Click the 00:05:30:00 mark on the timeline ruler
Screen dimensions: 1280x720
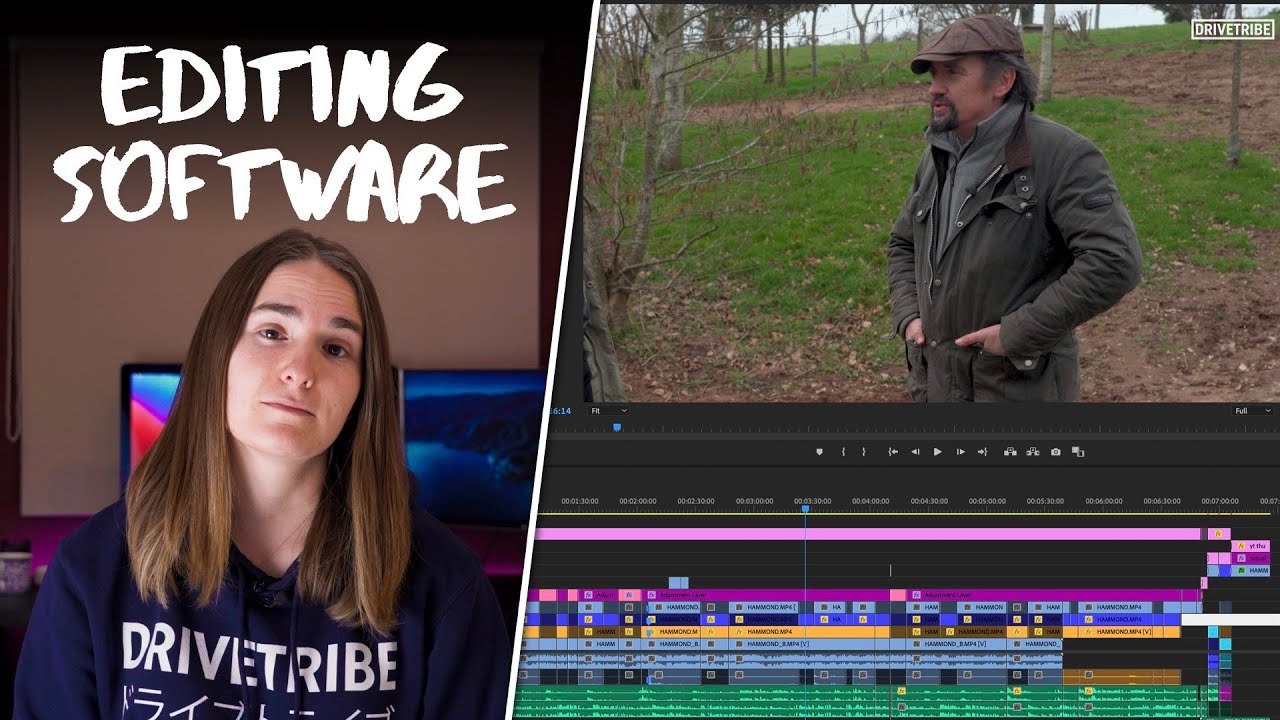[x=1045, y=501]
